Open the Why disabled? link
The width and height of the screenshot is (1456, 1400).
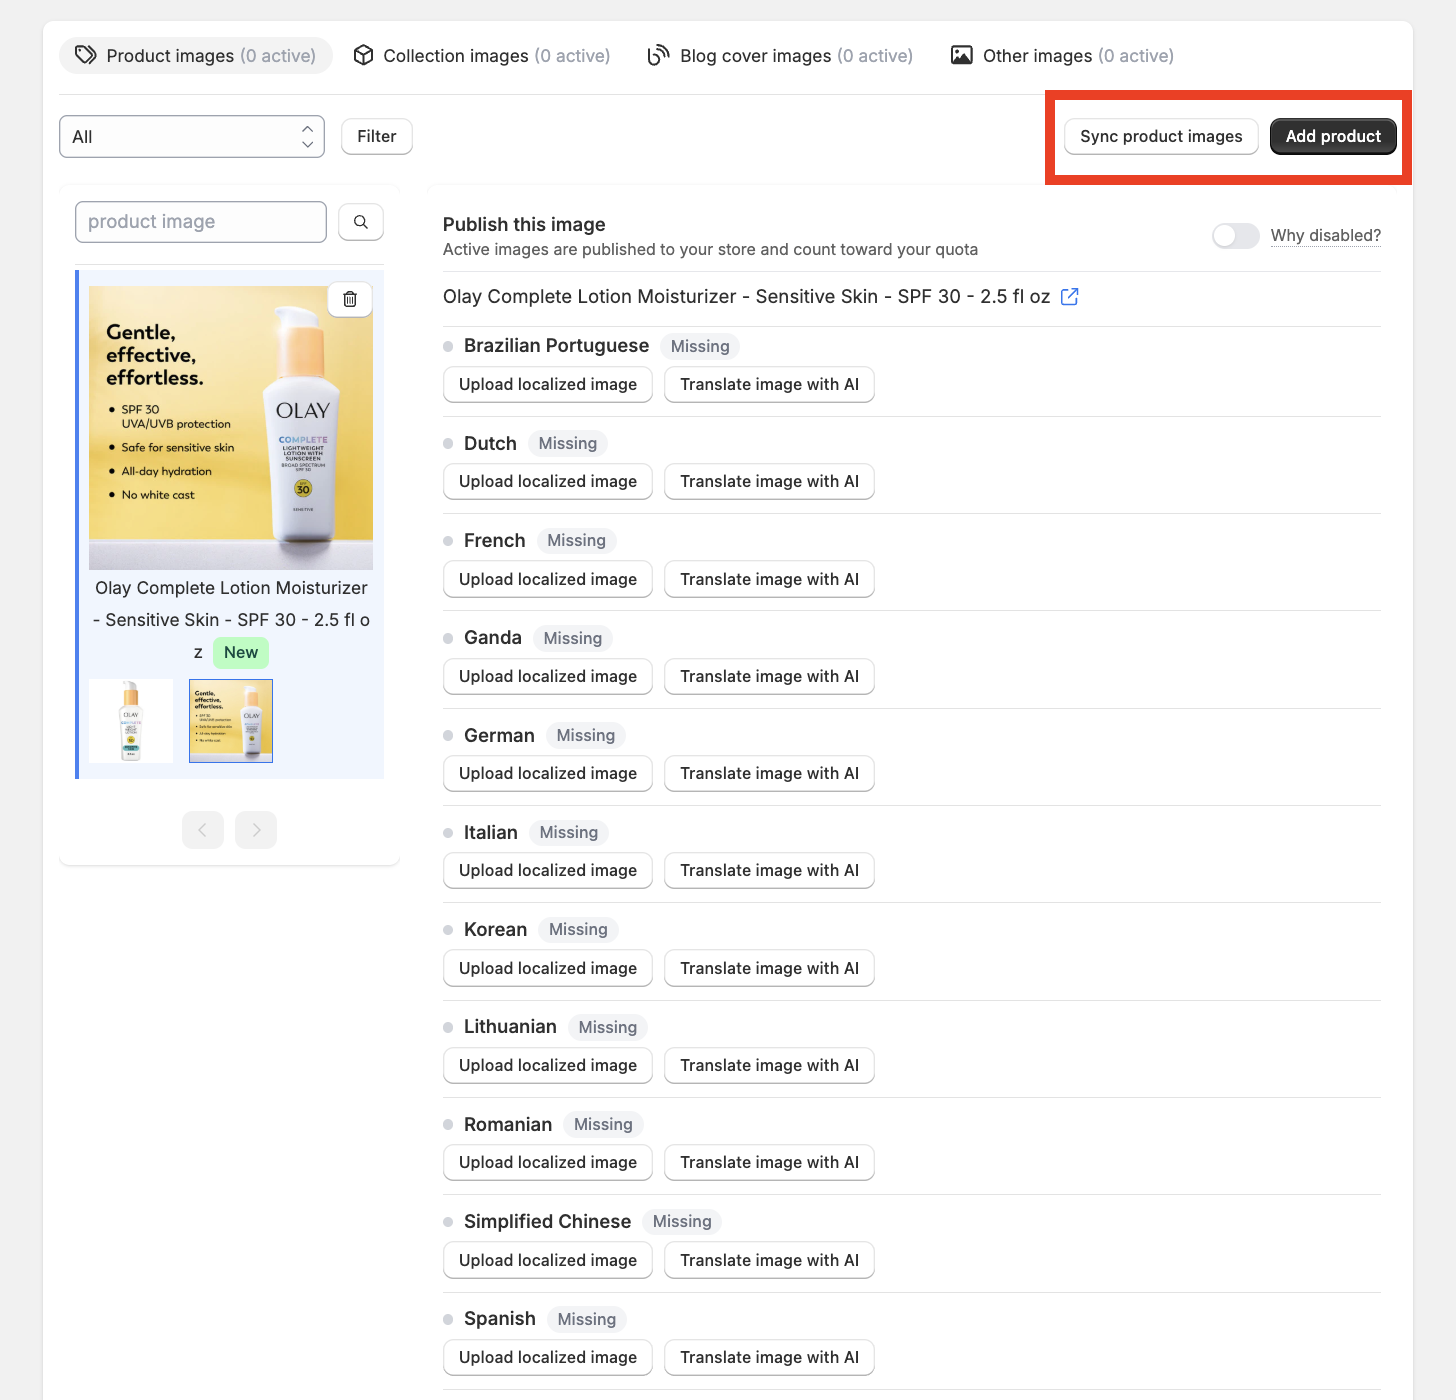tap(1325, 236)
